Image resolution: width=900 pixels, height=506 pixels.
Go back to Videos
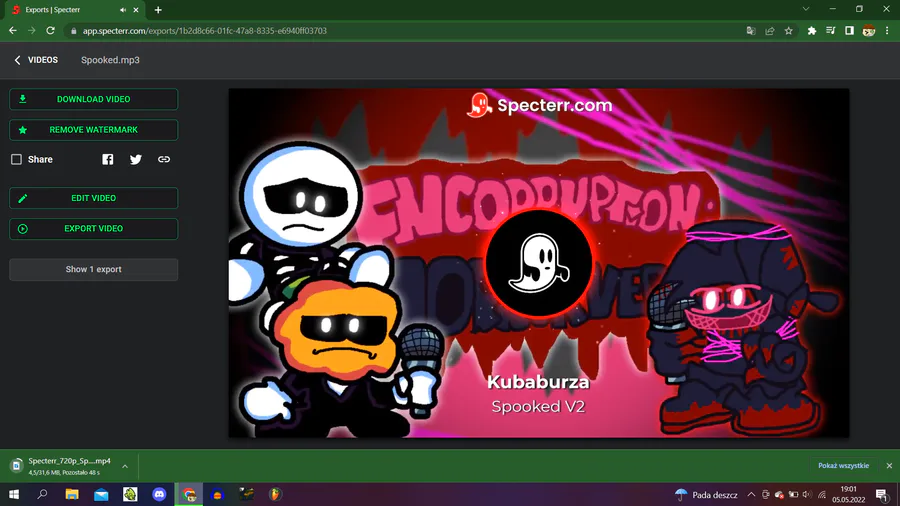pos(36,60)
